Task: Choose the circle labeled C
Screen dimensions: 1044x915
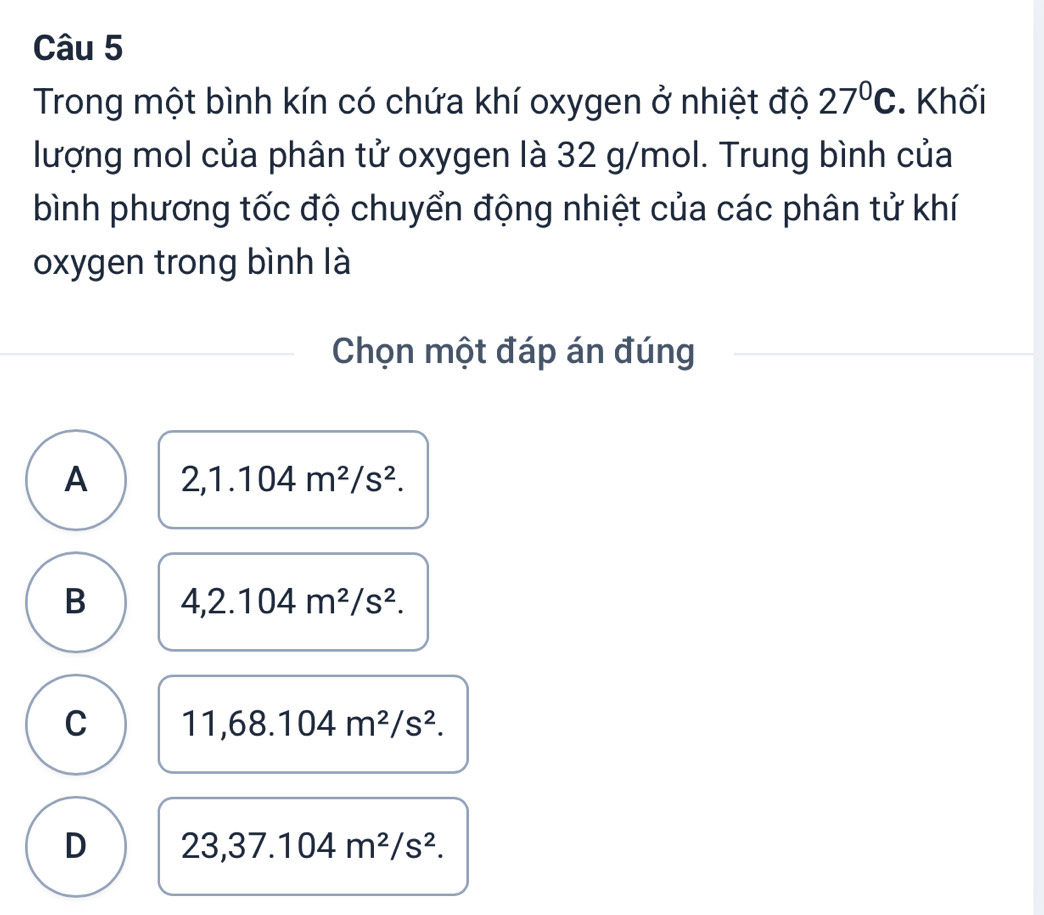Action: click(74, 724)
